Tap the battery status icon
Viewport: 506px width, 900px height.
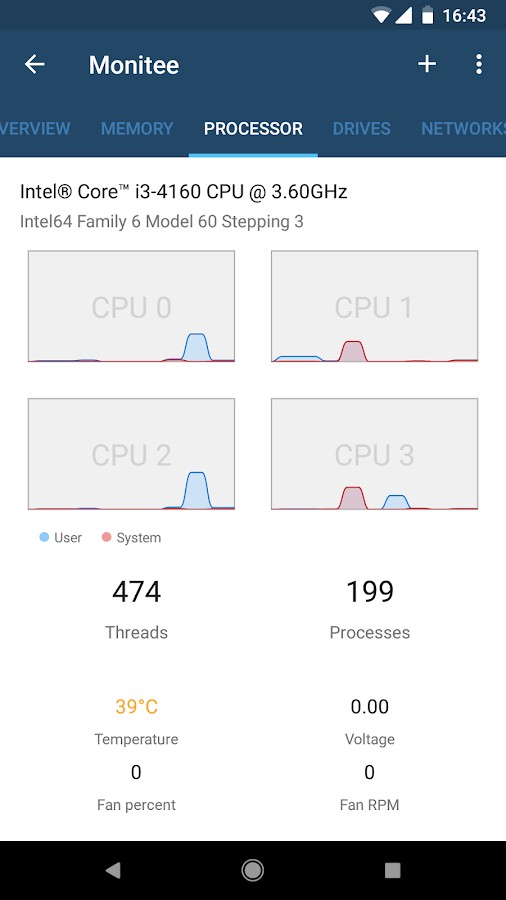(x=427, y=15)
